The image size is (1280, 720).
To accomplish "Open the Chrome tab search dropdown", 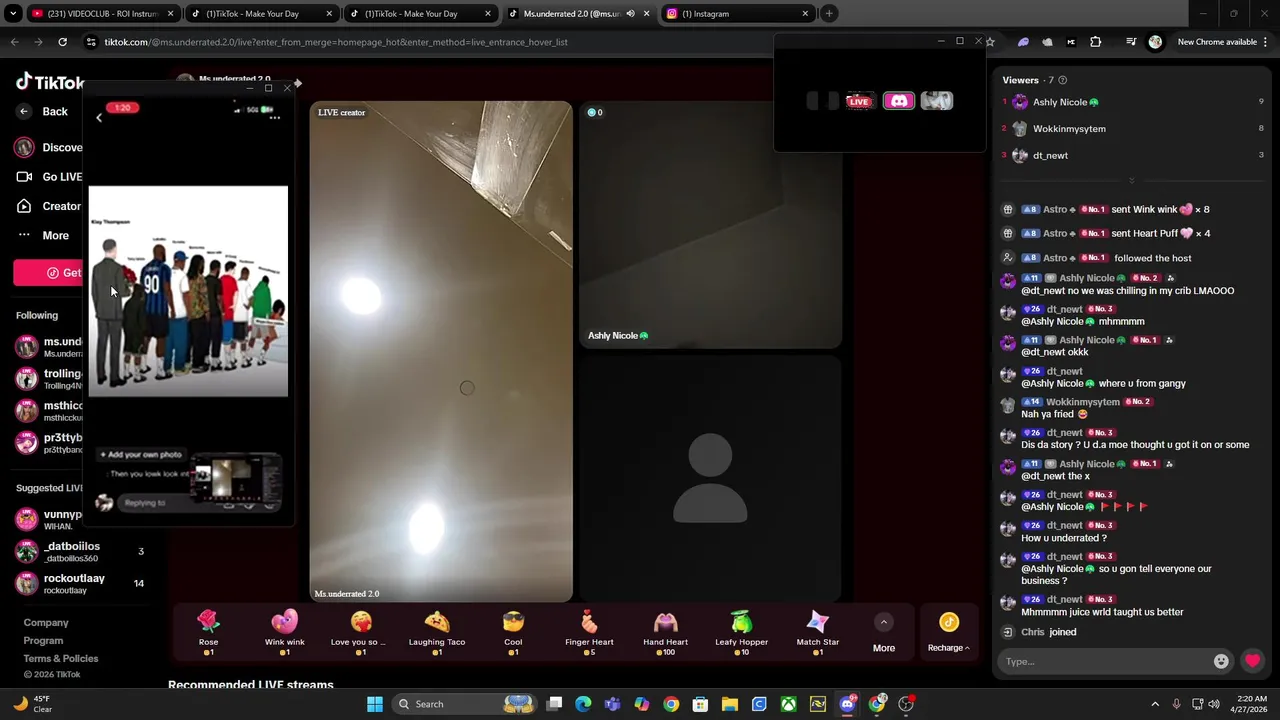I will tap(13, 14).
